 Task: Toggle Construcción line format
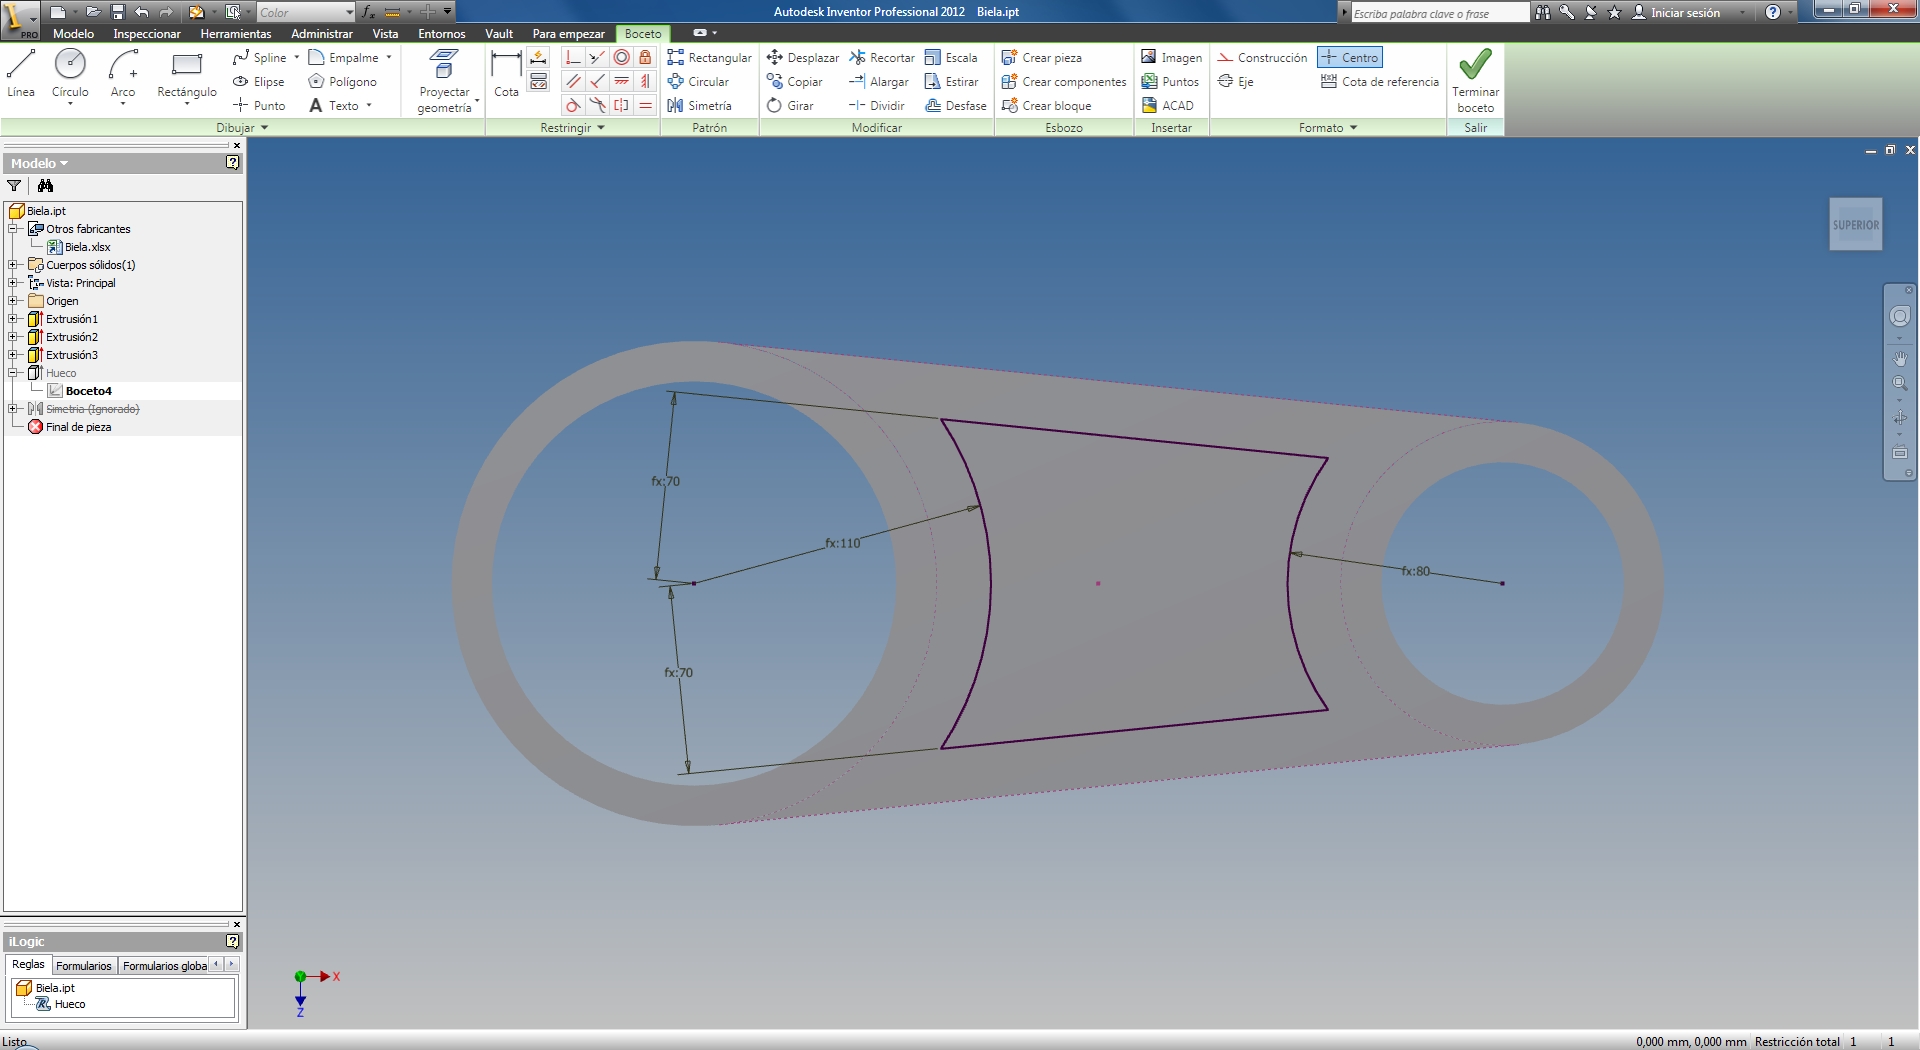pos(1262,58)
